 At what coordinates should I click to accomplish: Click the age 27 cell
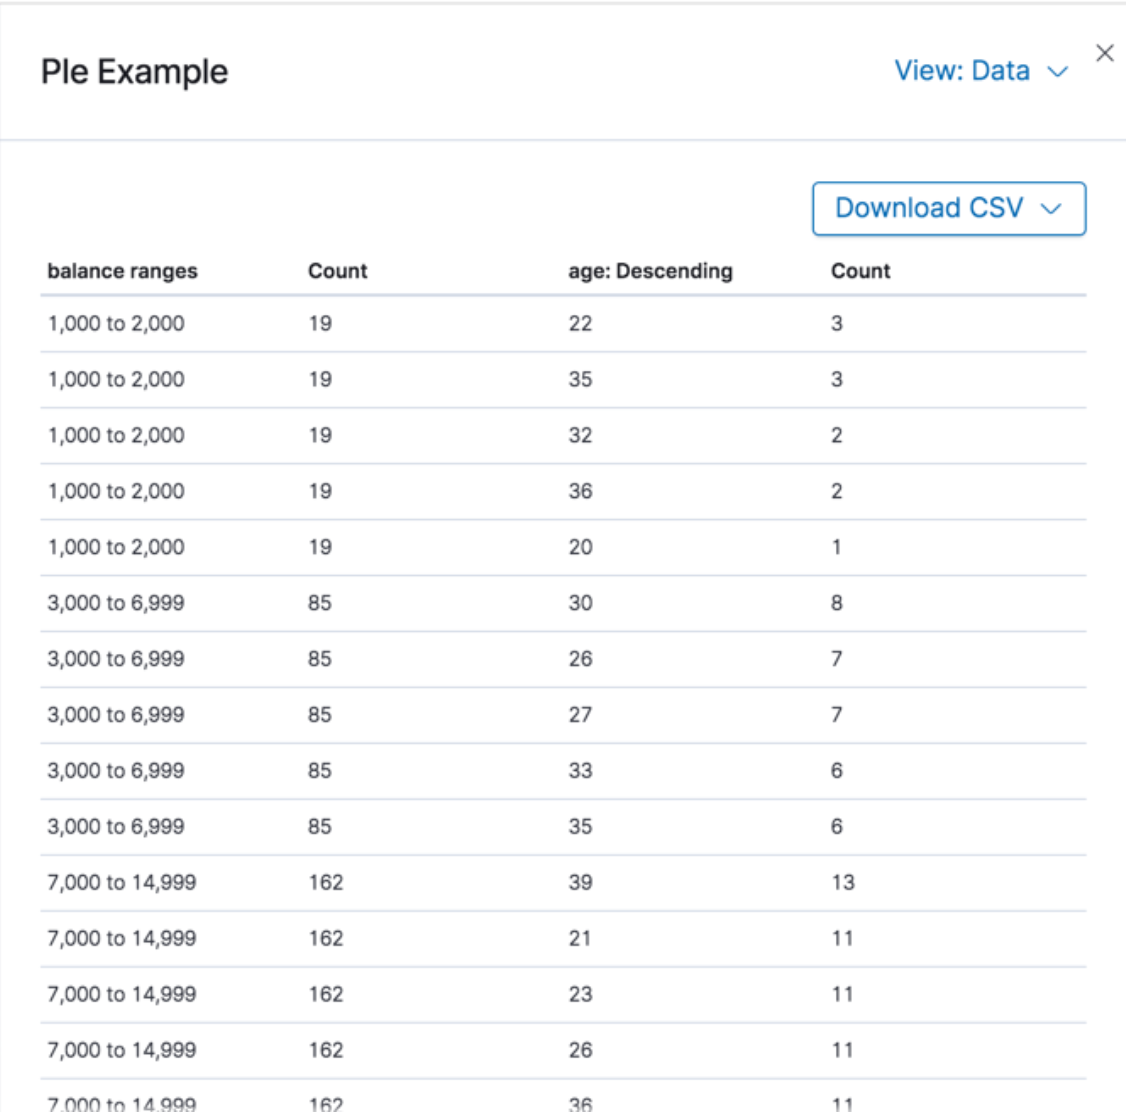pos(580,714)
